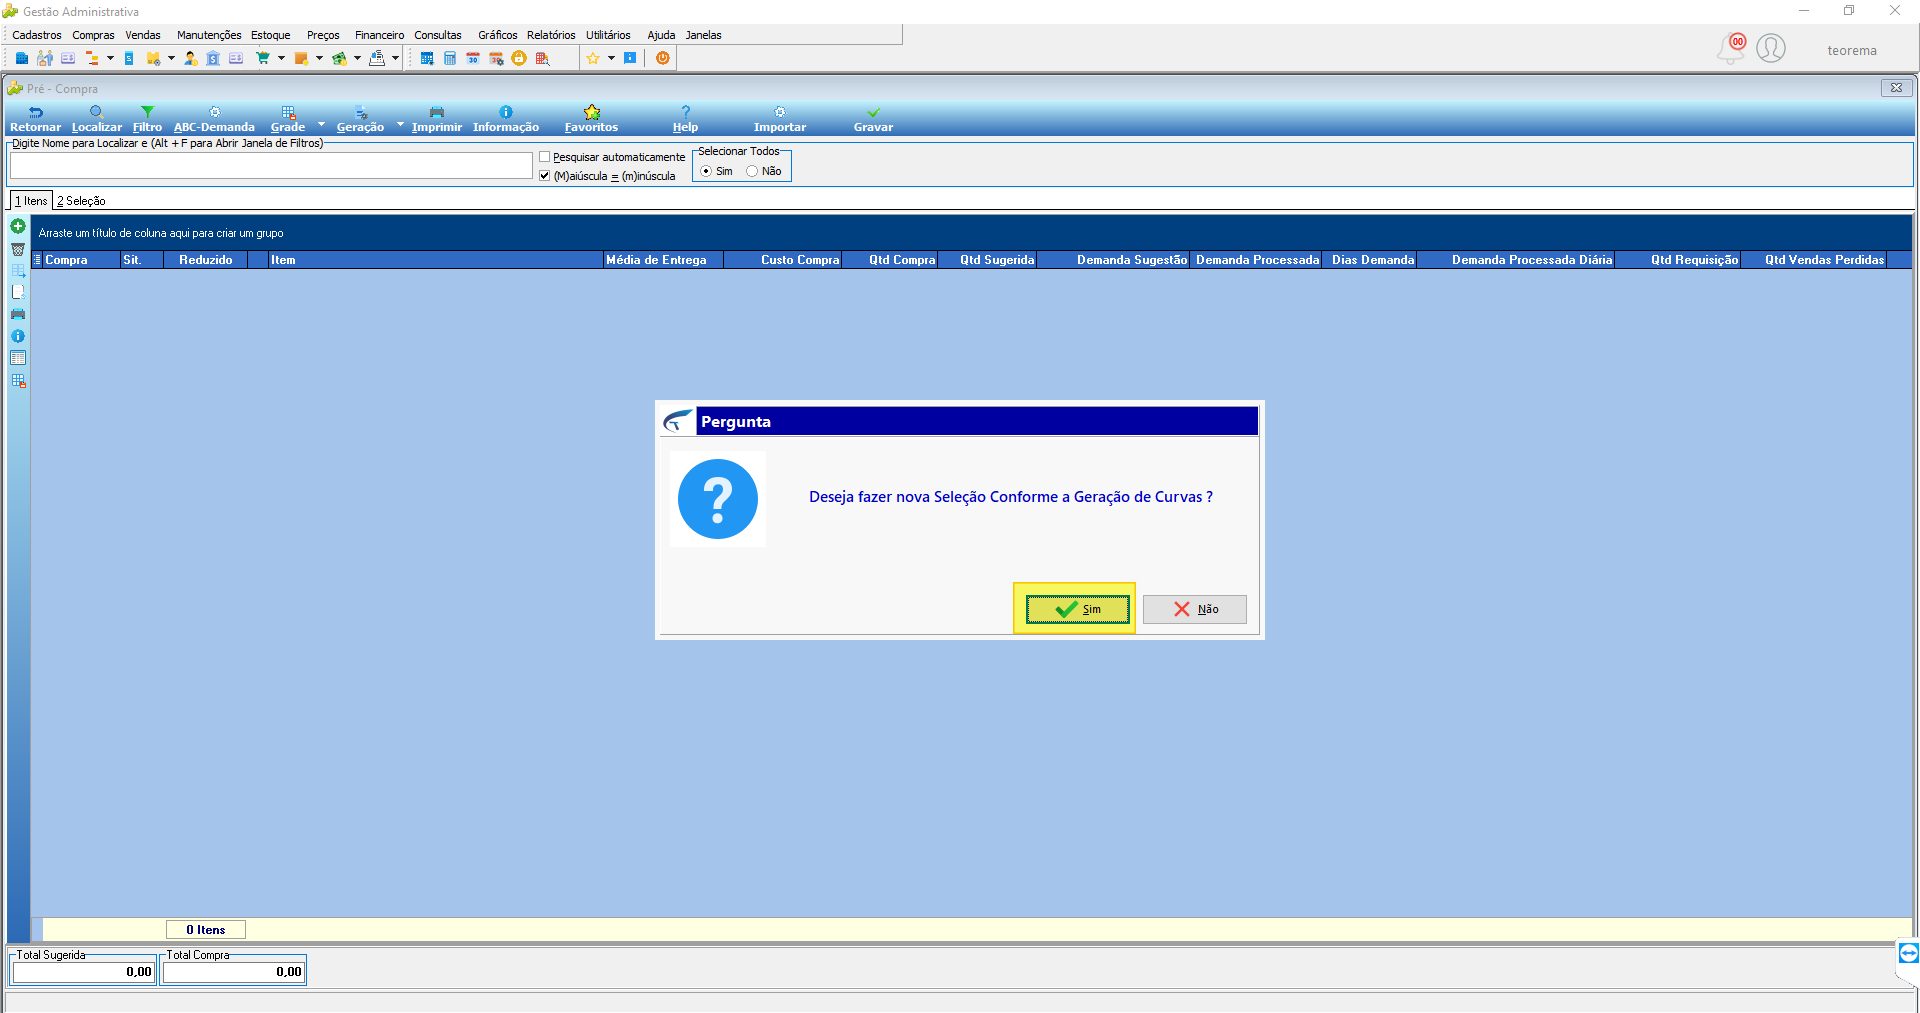The height and width of the screenshot is (1013, 1920).
Task: Expand the dropdown arrow beside Geração
Action: click(x=400, y=125)
